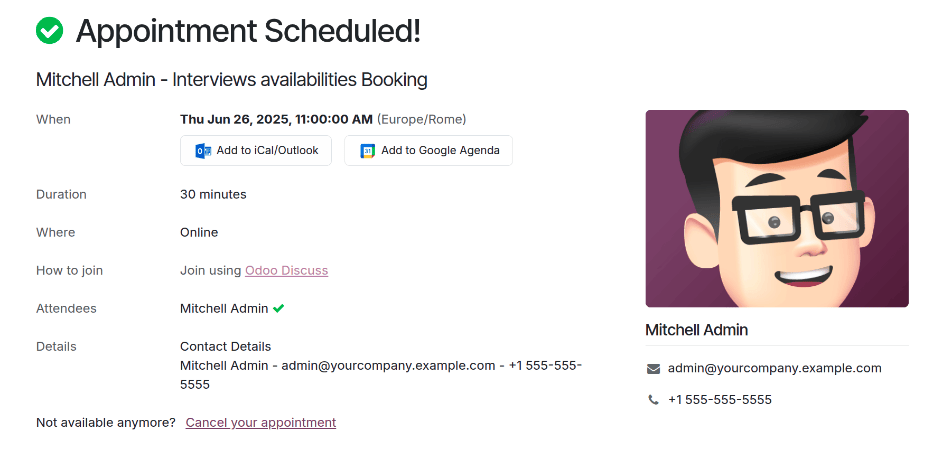The height and width of the screenshot is (450, 933).
Task: Click the admin@yourcompany.example.com address under the avatar
Action: coord(774,368)
